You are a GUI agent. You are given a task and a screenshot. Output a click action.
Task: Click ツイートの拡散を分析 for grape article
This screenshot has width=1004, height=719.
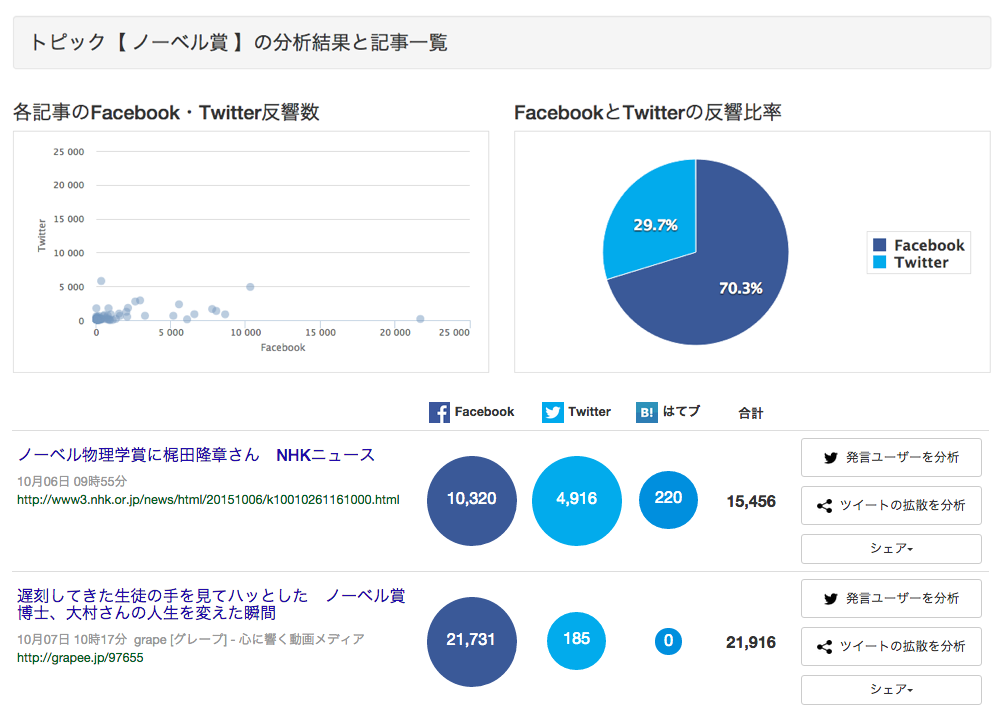(x=891, y=646)
